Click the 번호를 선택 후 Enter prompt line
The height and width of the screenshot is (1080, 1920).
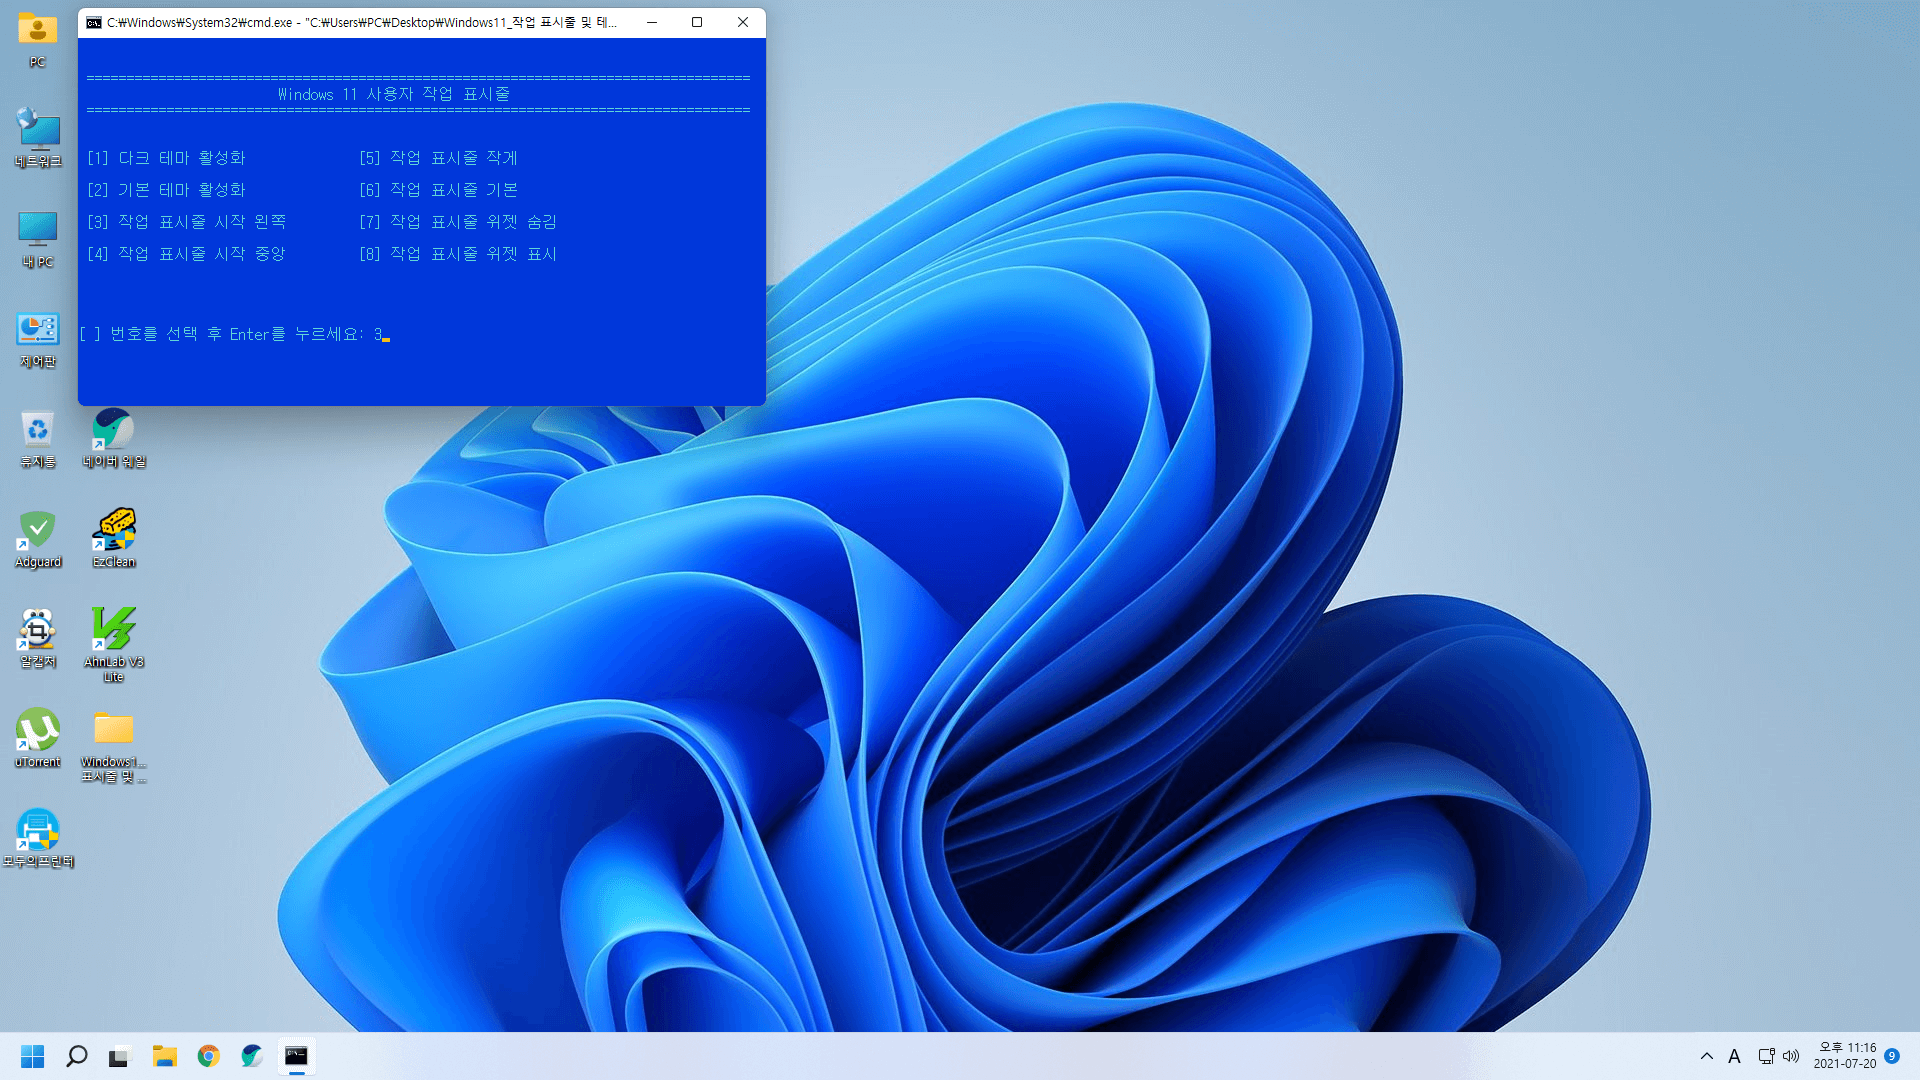234,334
